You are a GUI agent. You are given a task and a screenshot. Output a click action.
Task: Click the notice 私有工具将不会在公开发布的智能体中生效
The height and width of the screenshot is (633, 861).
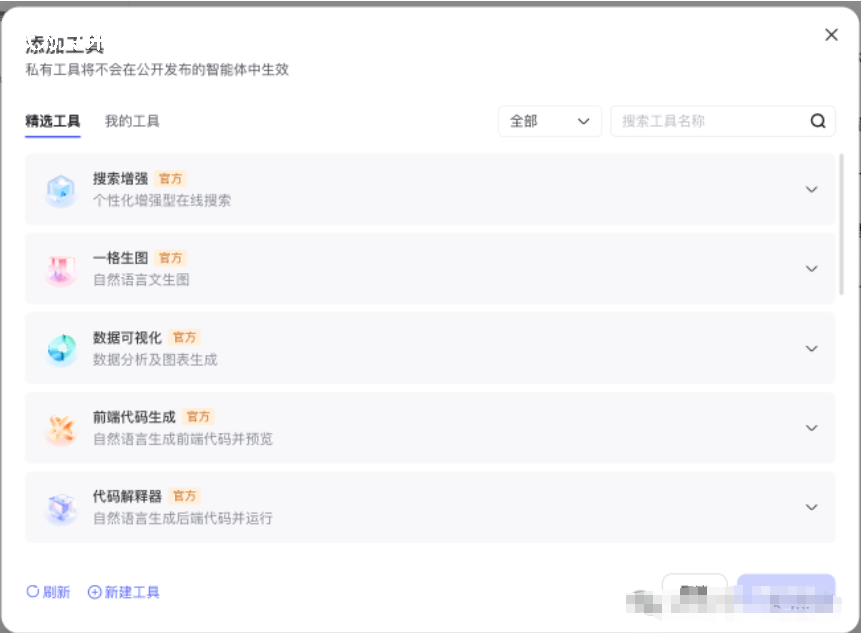157,70
